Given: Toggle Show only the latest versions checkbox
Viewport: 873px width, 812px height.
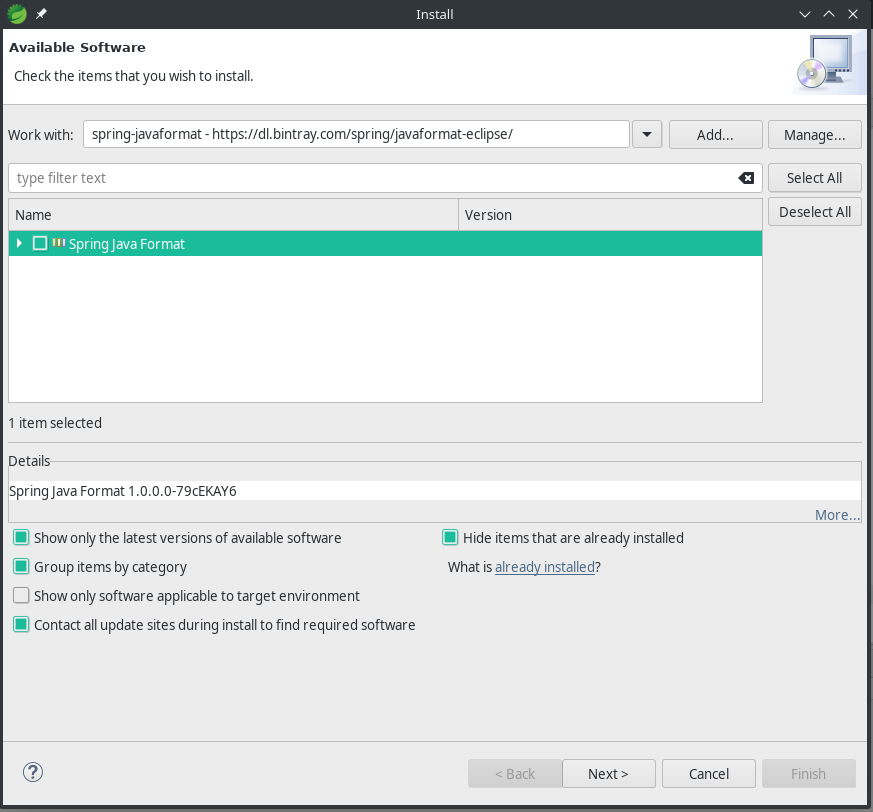Looking at the screenshot, I should pos(21,537).
